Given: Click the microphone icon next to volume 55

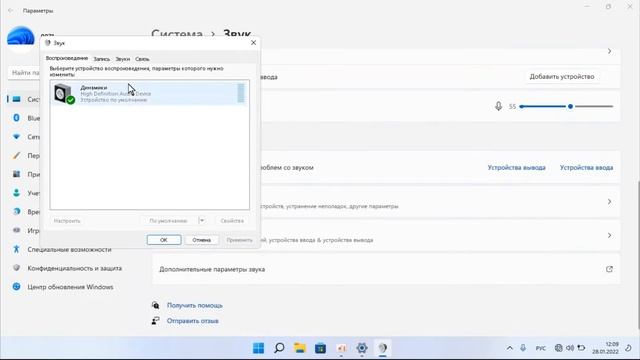Looking at the screenshot, I should pos(498,106).
